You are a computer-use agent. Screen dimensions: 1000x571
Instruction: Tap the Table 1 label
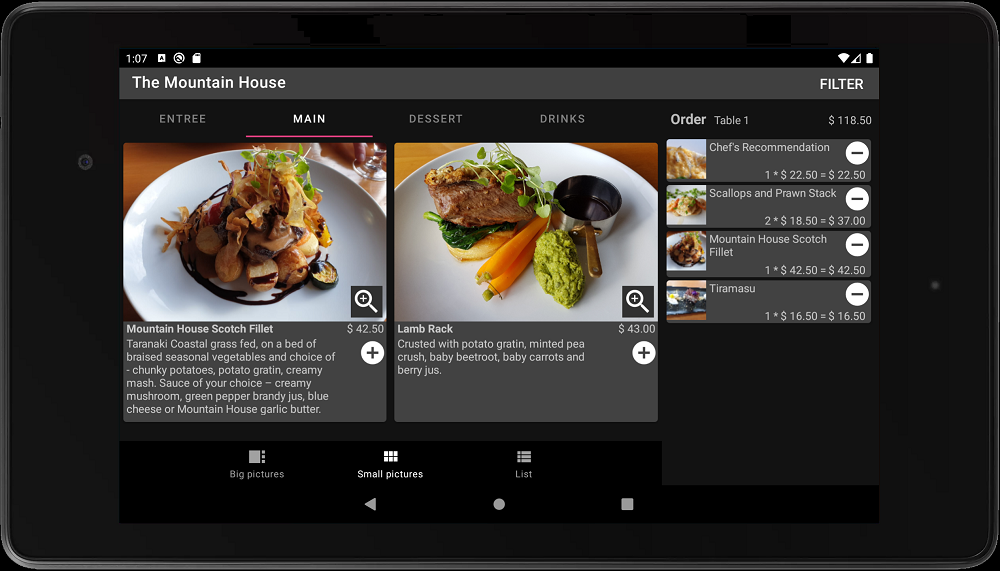(x=732, y=120)
